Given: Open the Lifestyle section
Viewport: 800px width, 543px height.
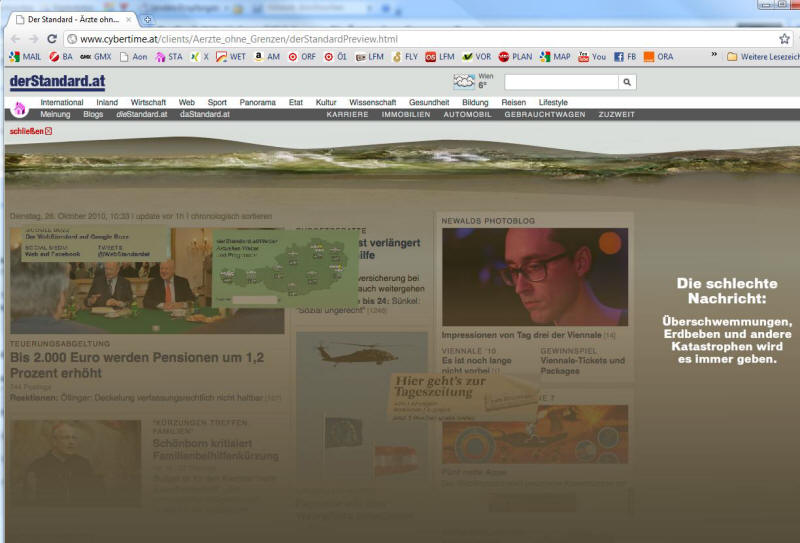Looking at the screenshot, I should pyautogui.click(x=554, y=102).
